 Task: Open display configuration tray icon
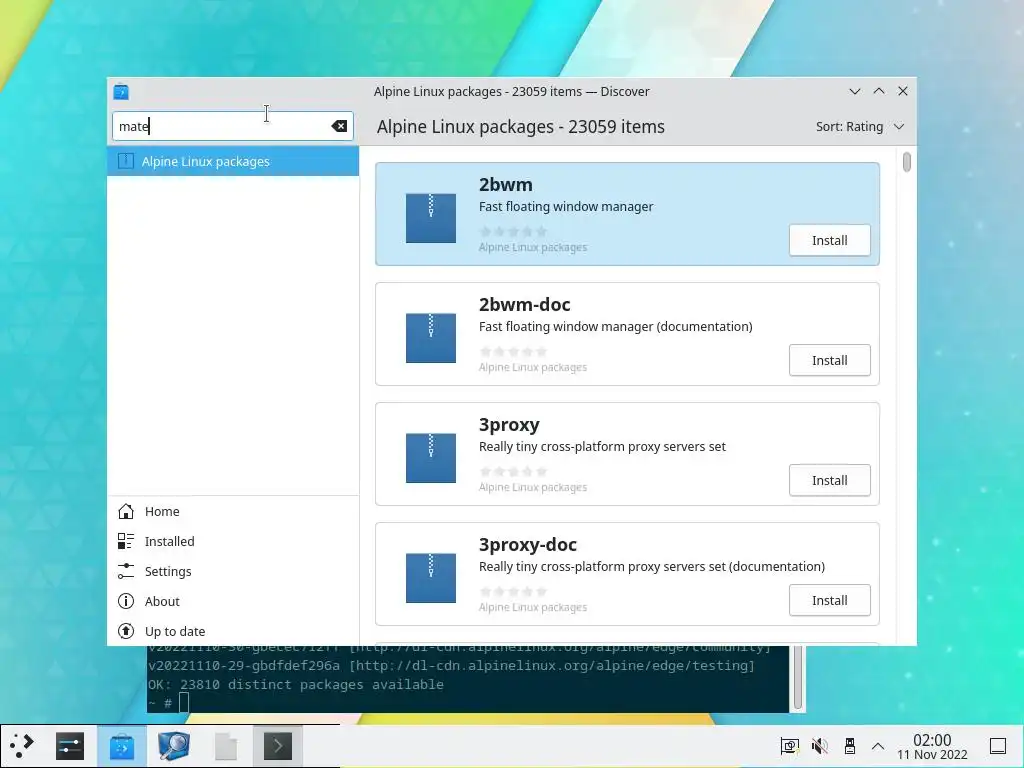[x=790, y=746]
